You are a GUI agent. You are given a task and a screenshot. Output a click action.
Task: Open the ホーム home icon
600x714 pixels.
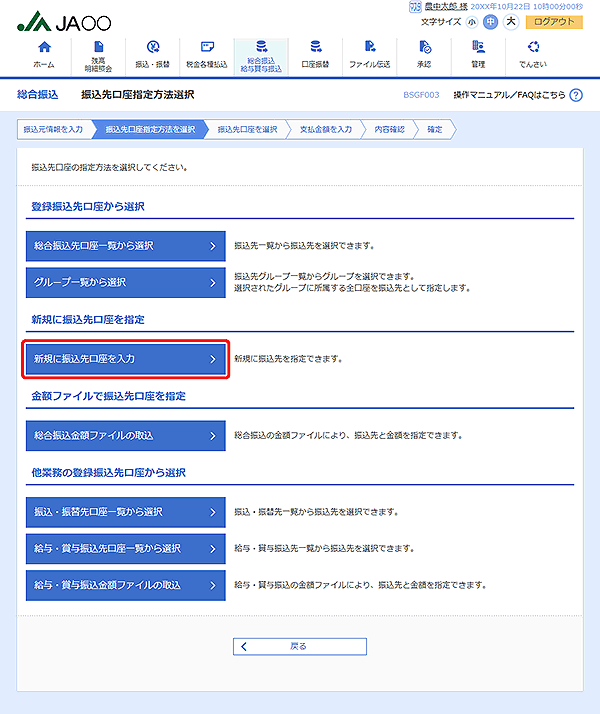[44, 53]
